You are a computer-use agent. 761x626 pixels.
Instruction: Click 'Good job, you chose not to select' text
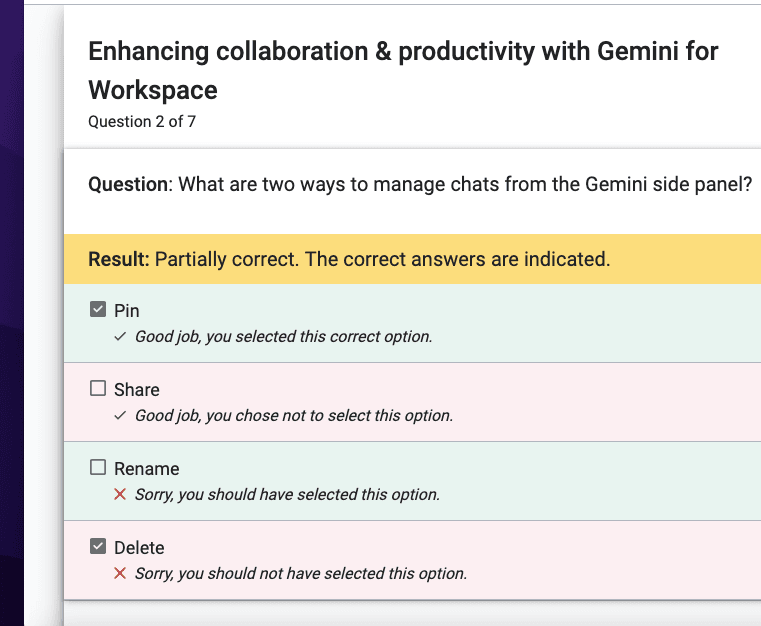pos(294,415)
